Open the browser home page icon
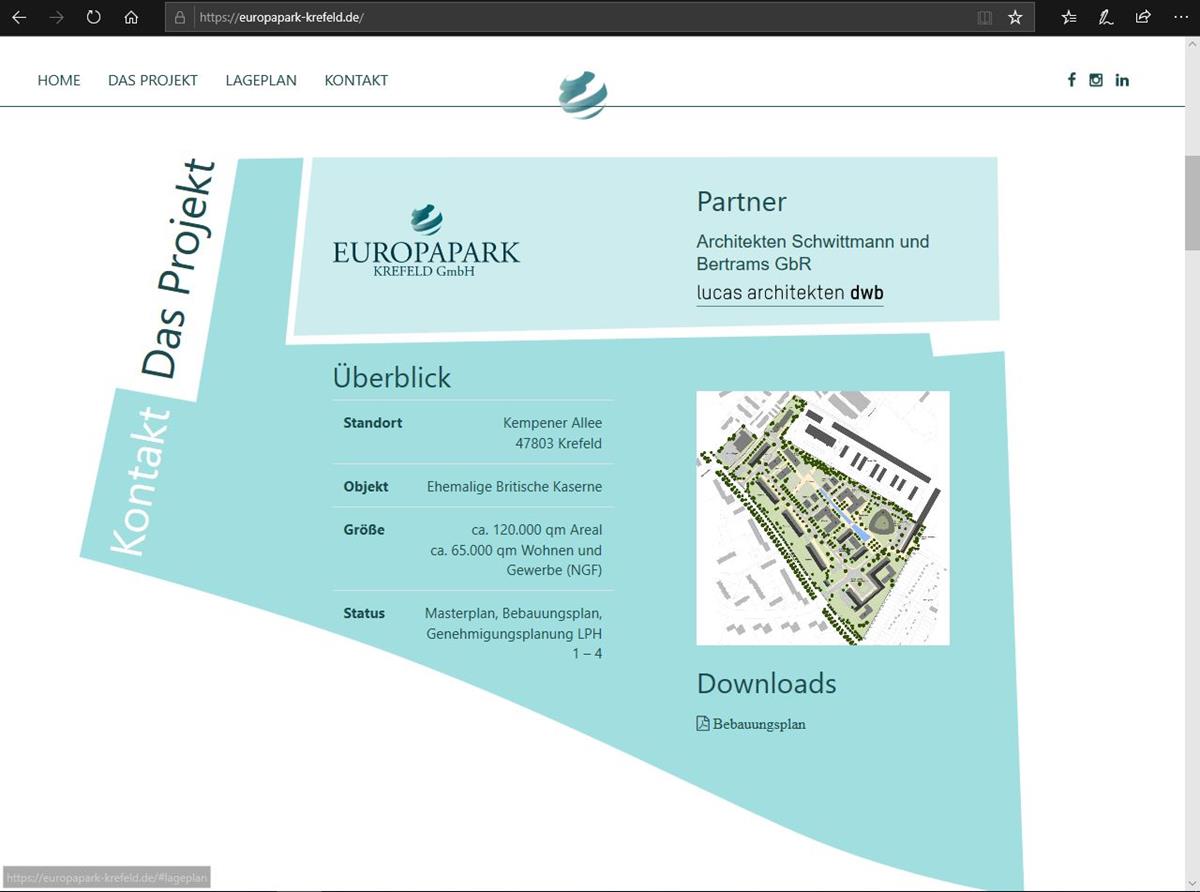Image resolution: width=1200 pixels, height=892 pixels. tap(131, 17)
